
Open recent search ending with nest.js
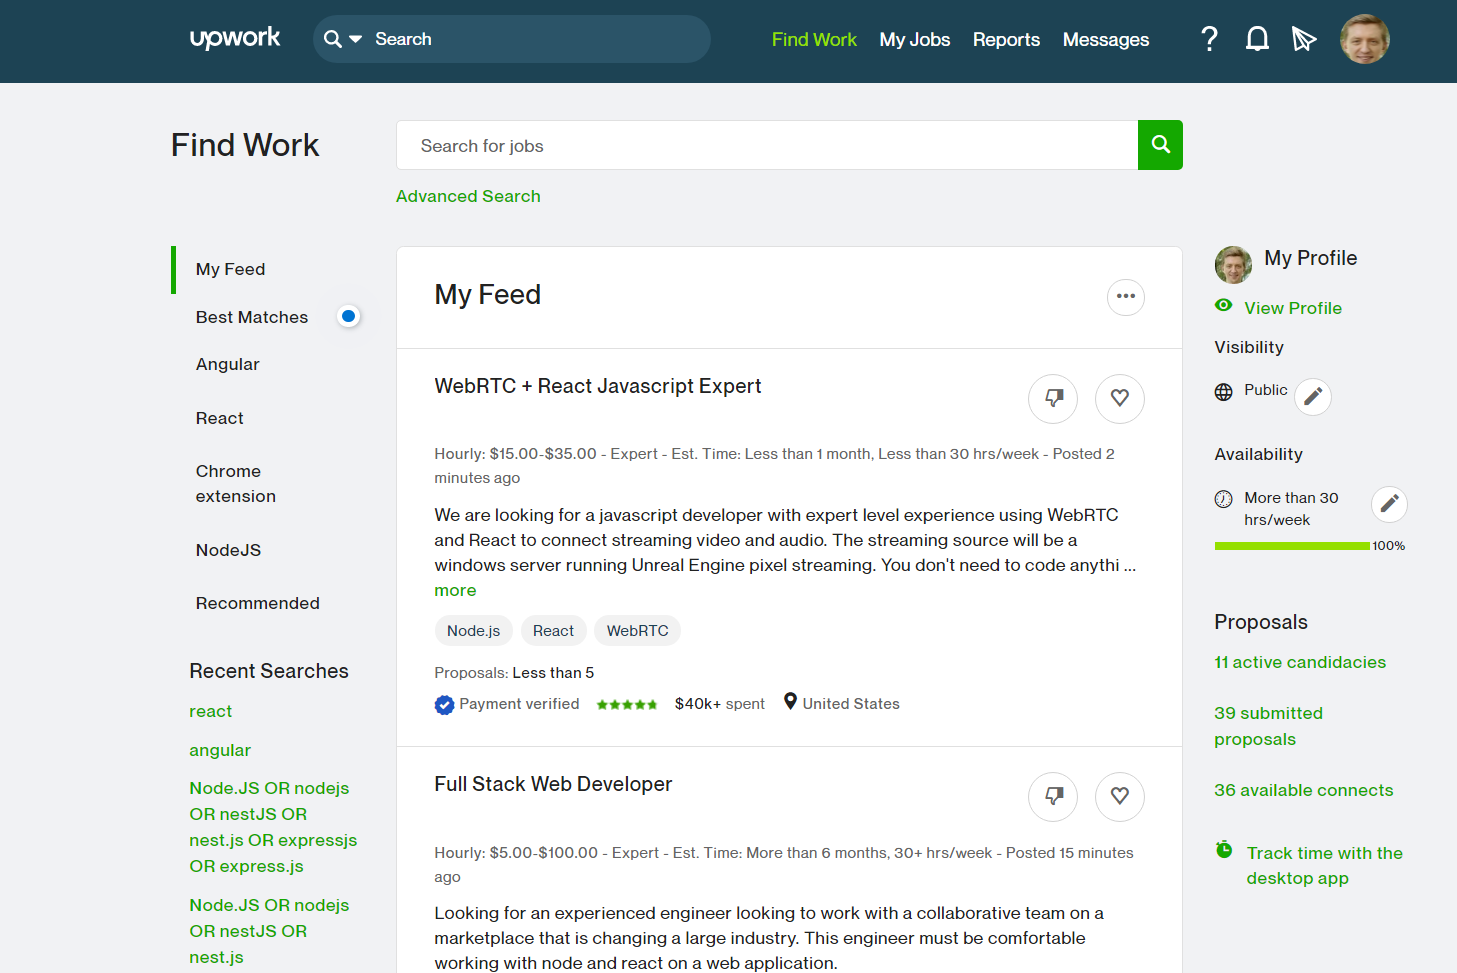coord(269,931)
